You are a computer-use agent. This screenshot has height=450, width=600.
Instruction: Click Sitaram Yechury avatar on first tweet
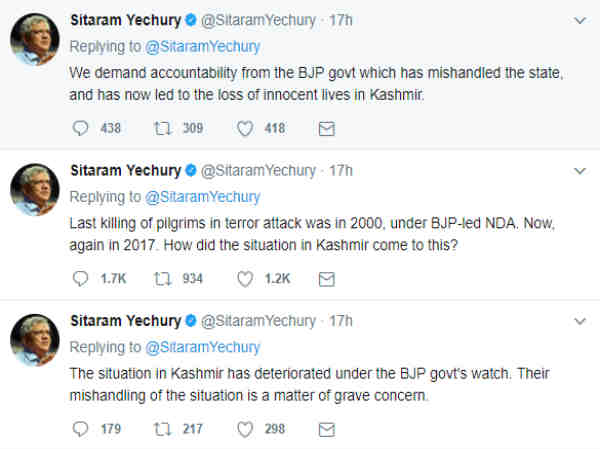[x=34, y=40]
